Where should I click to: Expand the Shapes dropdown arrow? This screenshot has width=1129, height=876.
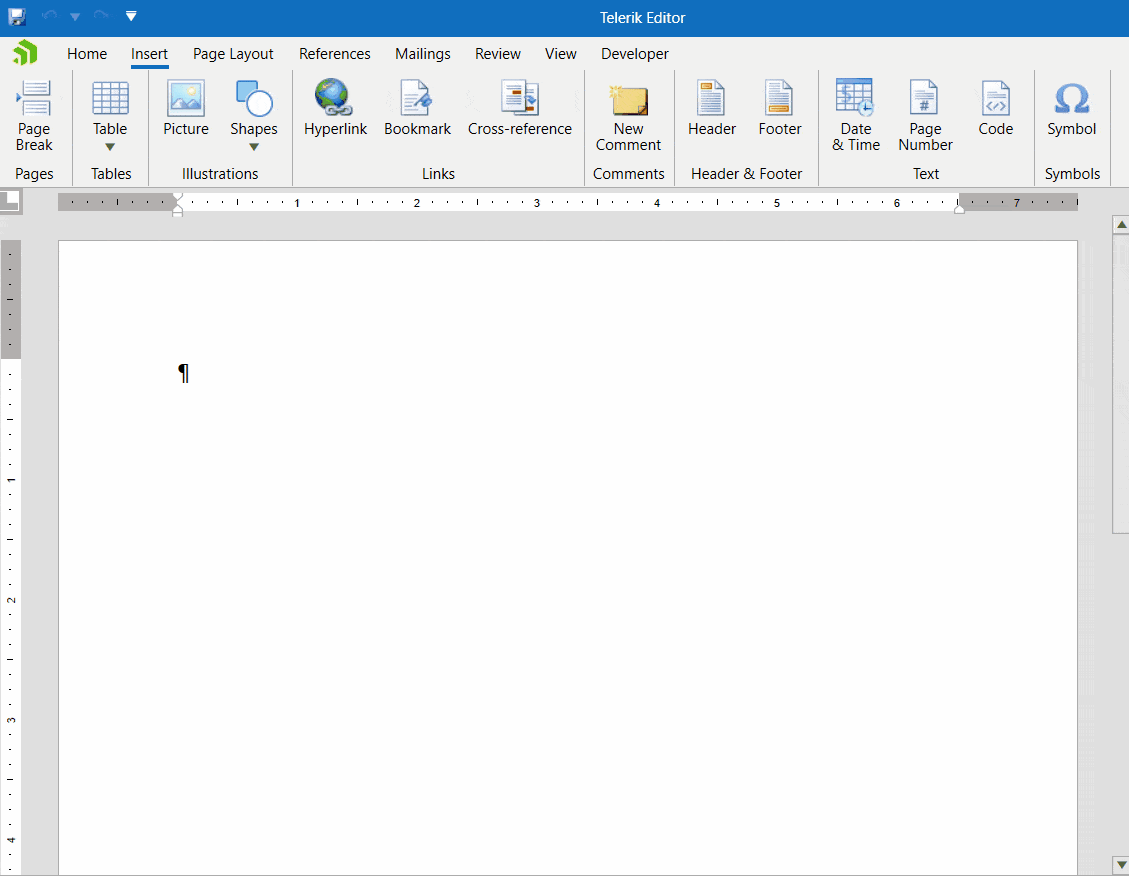(x=254, y=147)
